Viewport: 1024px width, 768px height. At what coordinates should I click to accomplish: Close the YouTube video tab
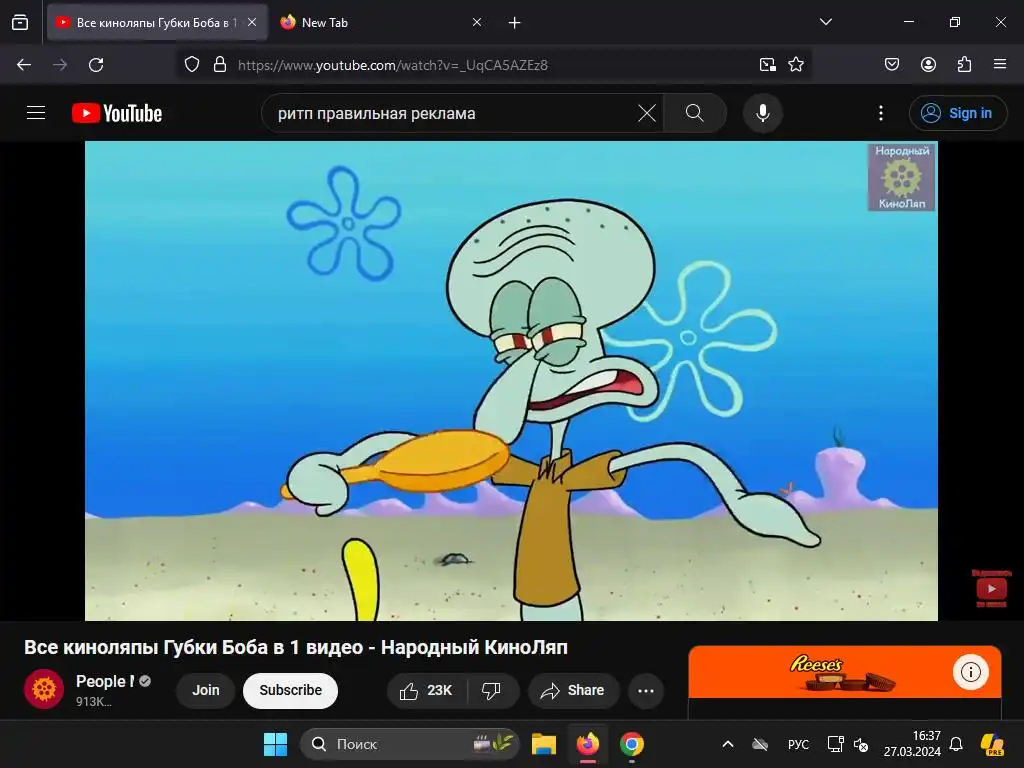point(252,22)
